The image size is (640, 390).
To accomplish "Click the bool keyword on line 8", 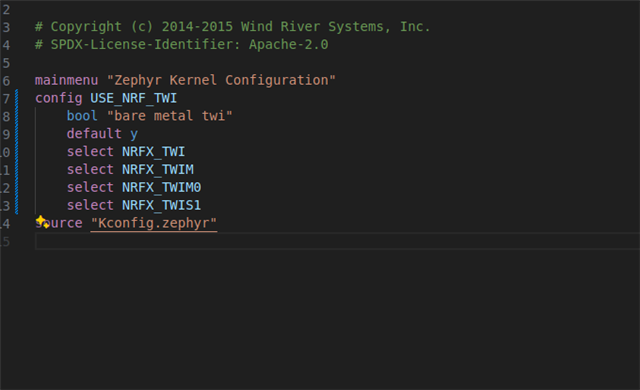I will (x=82, y=116).
